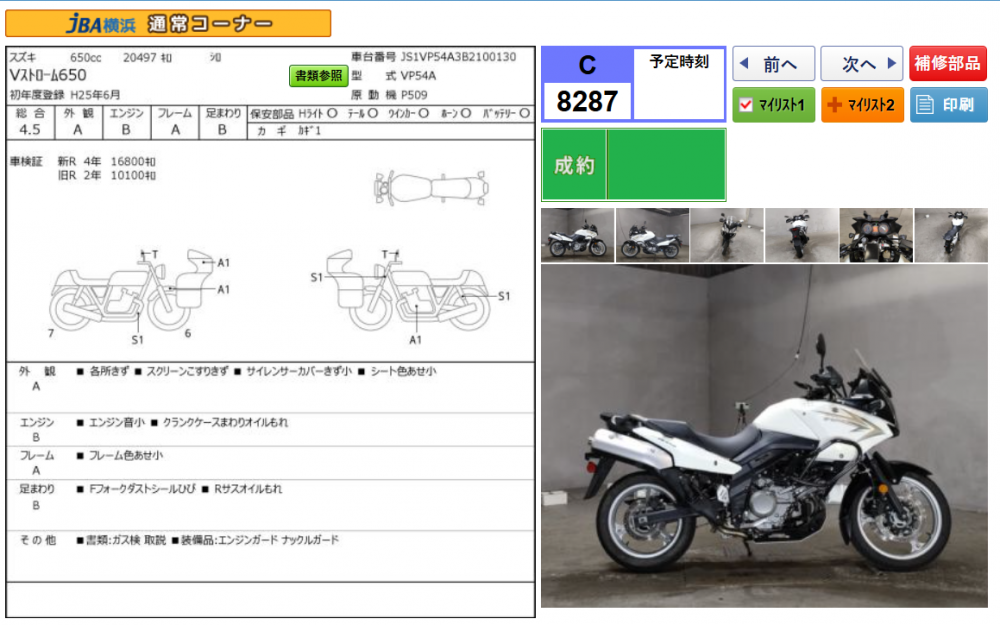This screenshot has width=1000, height=625.
Task: Click the mileage value 20497
Action: [140, 58]
